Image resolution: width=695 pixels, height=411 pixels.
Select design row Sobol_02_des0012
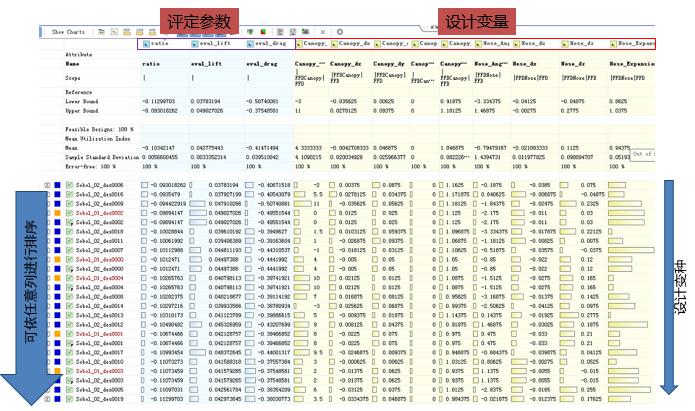click(x=99, y=325)
